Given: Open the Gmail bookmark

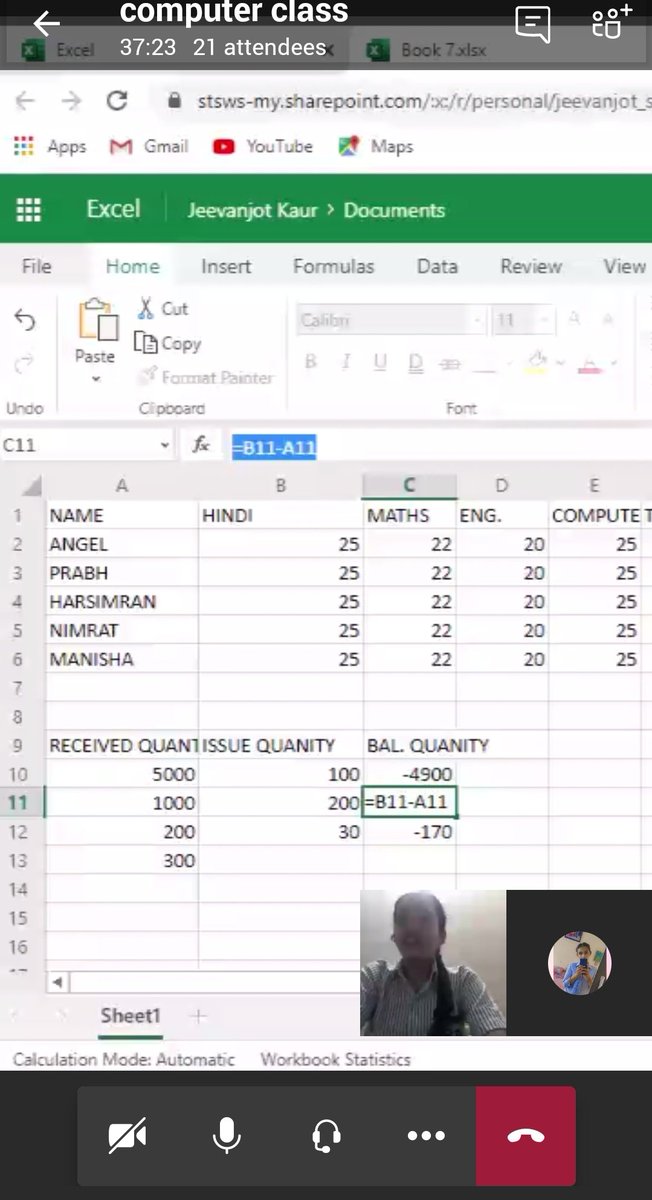Looking at the screenshot, I should [x=149, y=146].
